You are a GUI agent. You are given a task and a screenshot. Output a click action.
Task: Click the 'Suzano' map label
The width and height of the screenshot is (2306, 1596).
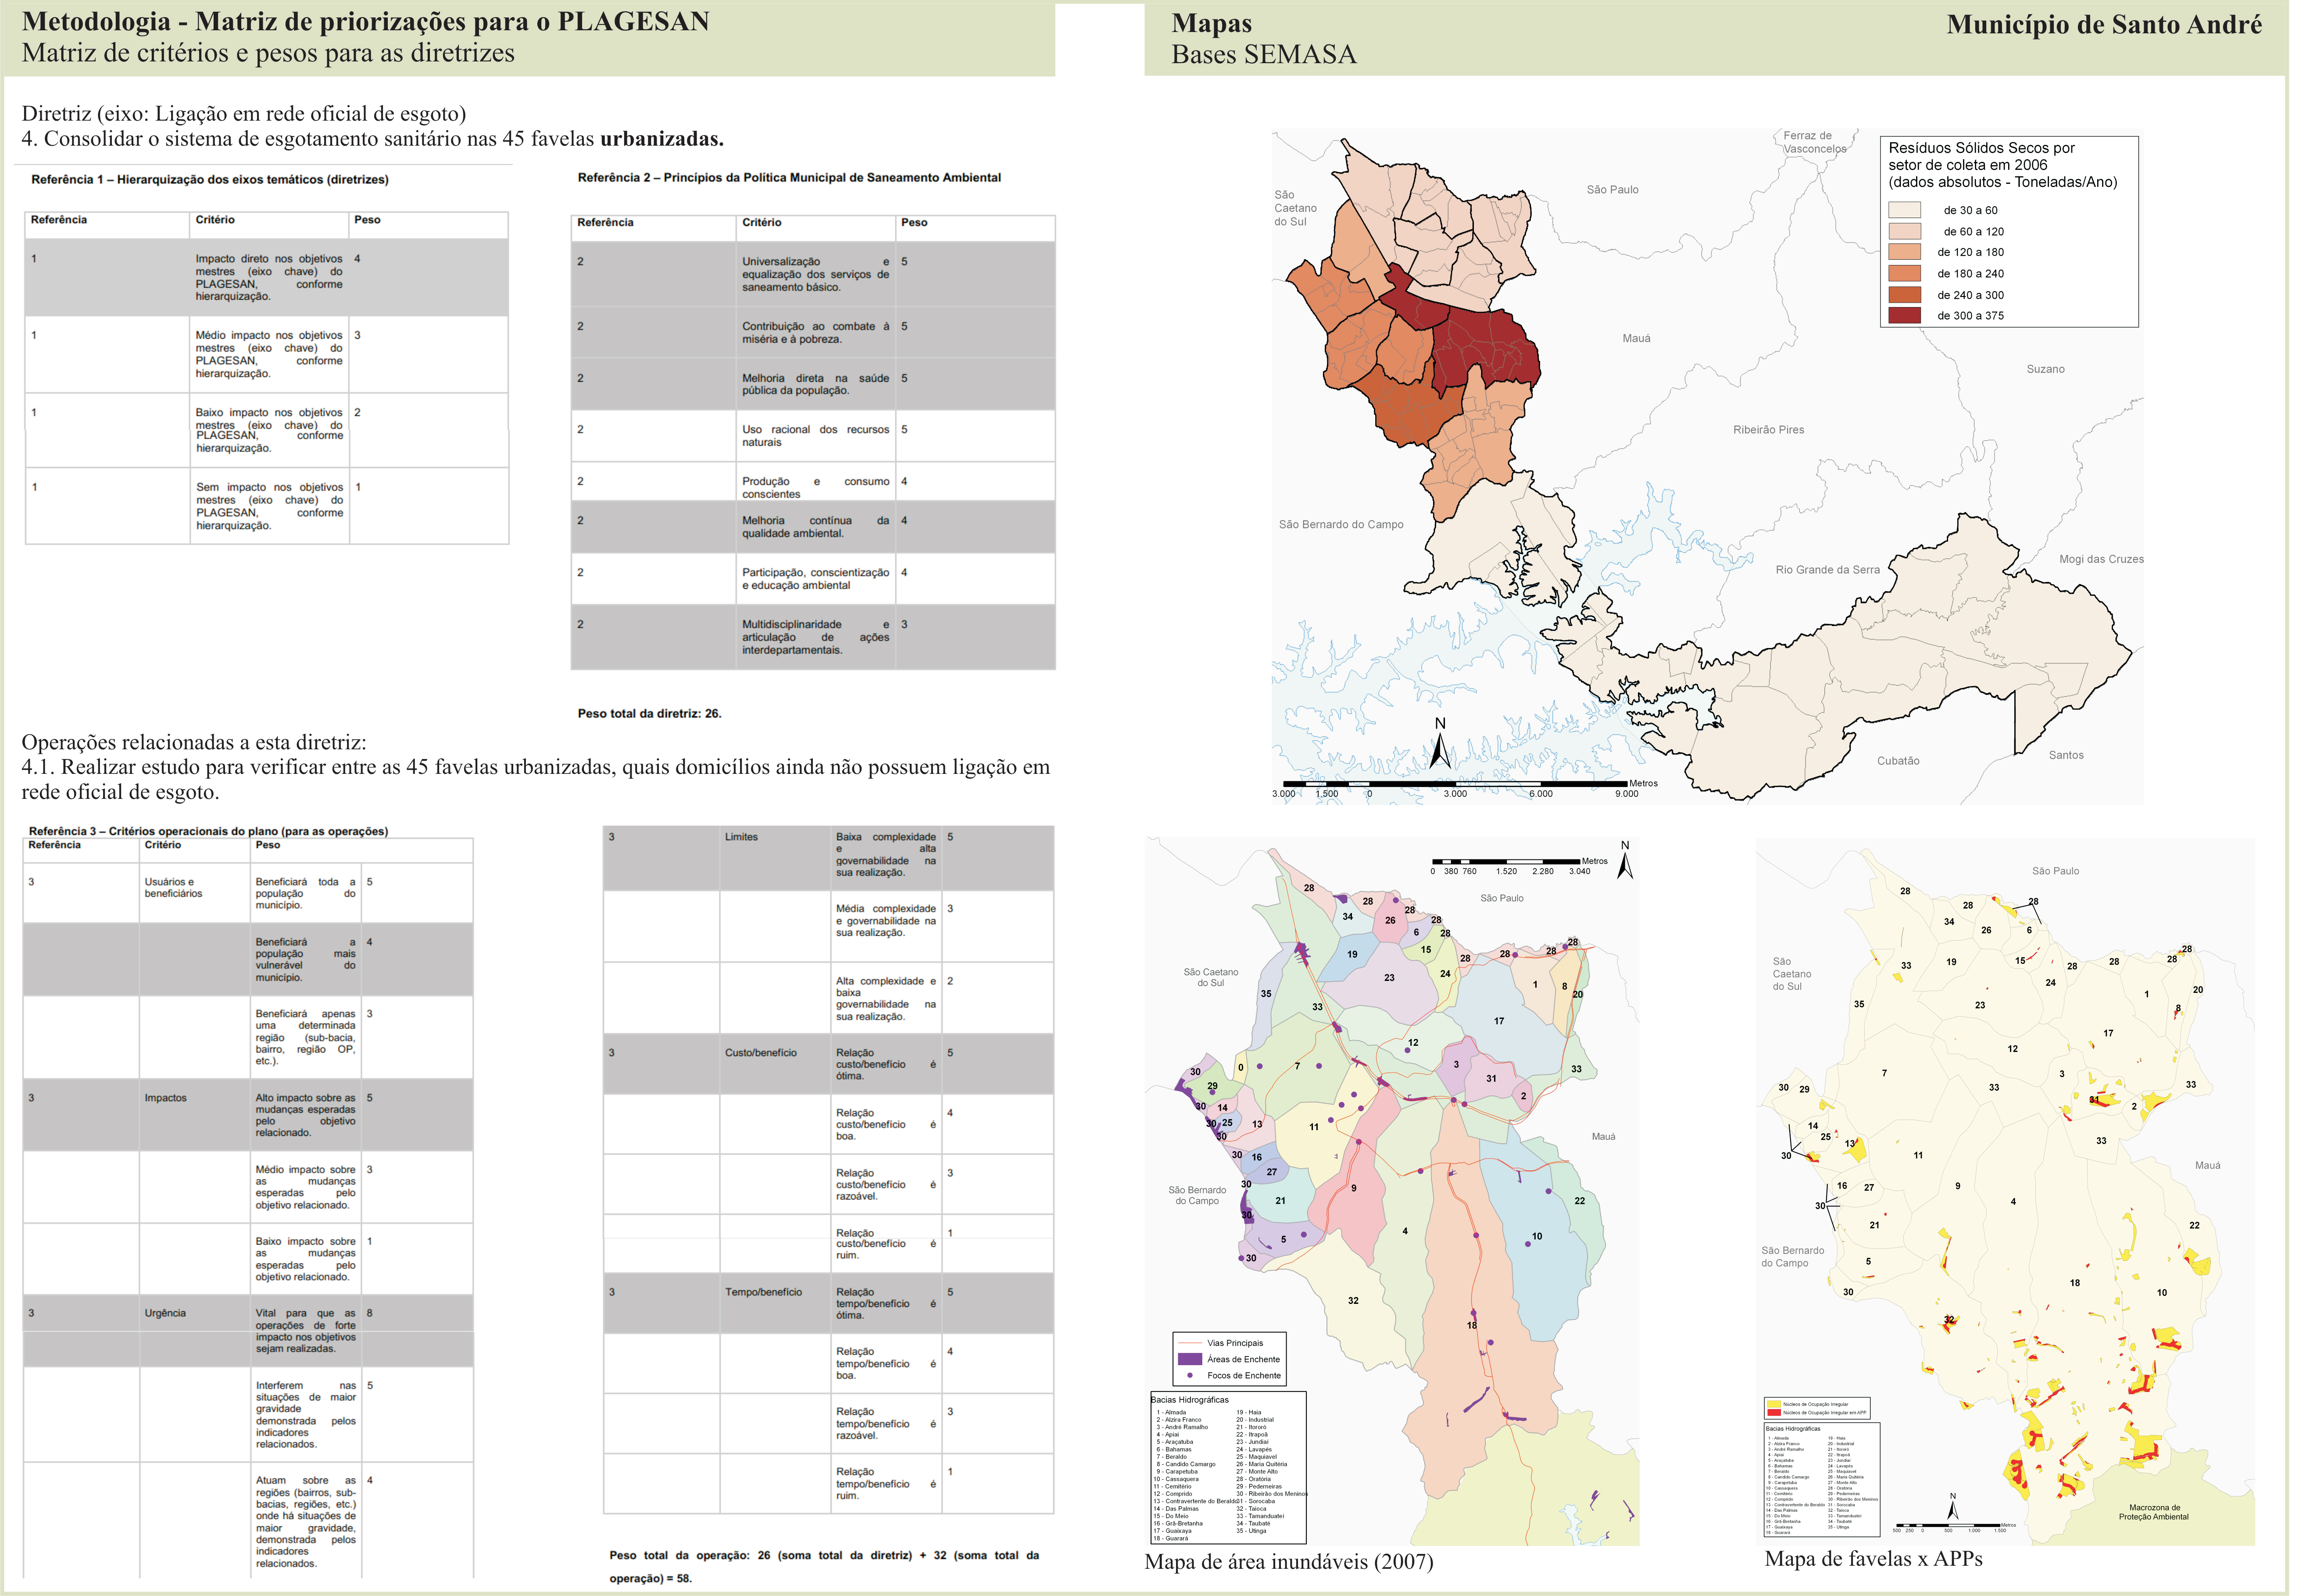click(x=2045, y=369)
